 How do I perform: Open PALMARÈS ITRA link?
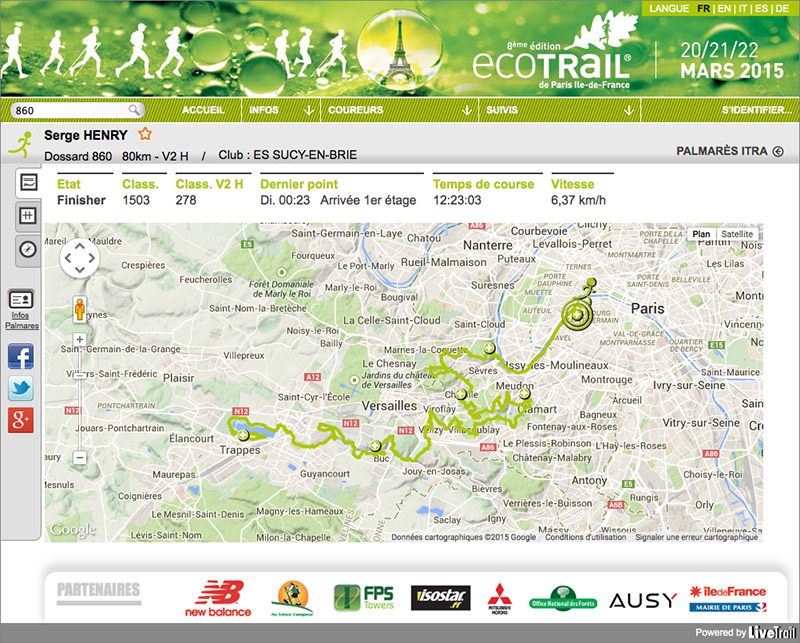729,152
